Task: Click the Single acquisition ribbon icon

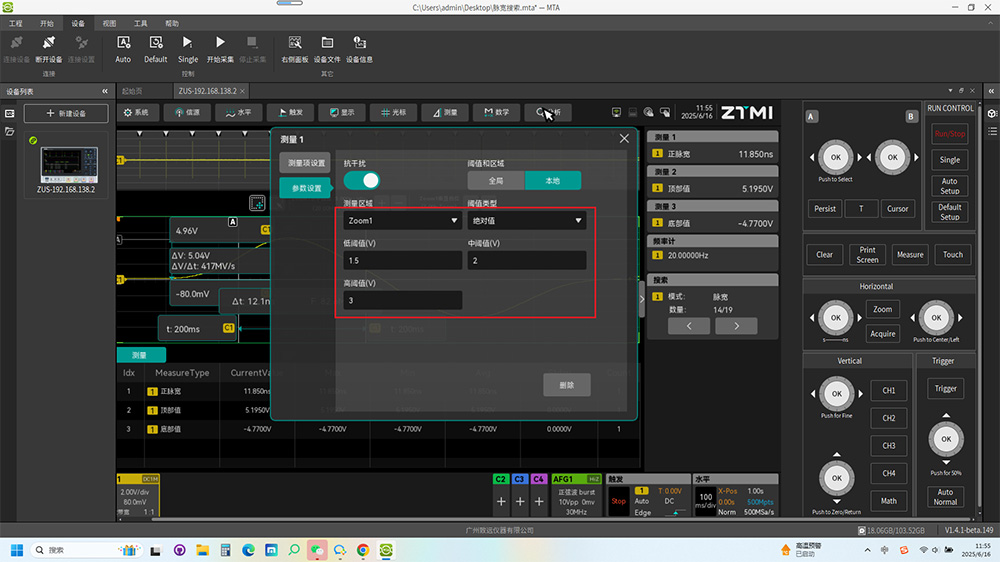Action: (x=188, y=44)
